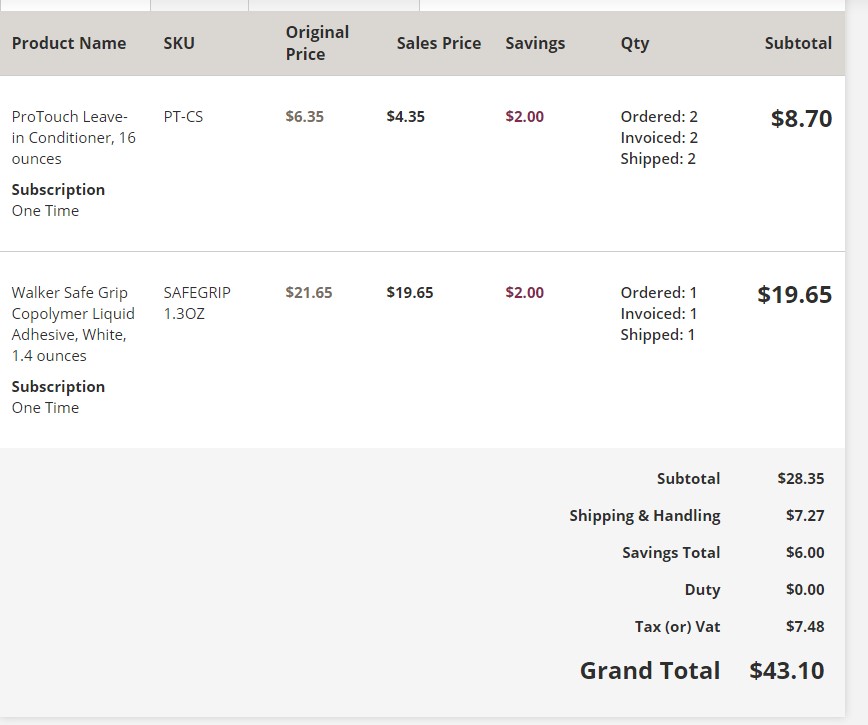The width and height of the screenshot is (868, 725).
Task: Click the PT-CS SKU value
Action: (183, 116)
